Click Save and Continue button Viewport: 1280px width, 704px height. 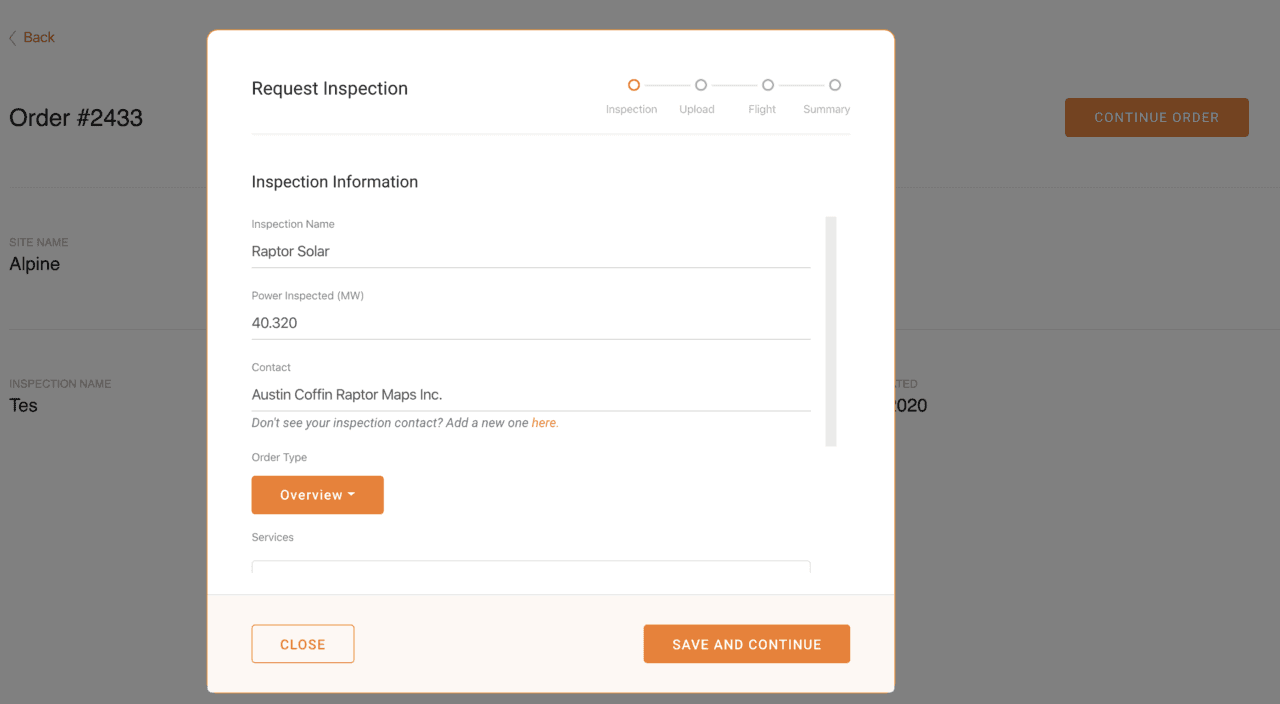[747, 644]
